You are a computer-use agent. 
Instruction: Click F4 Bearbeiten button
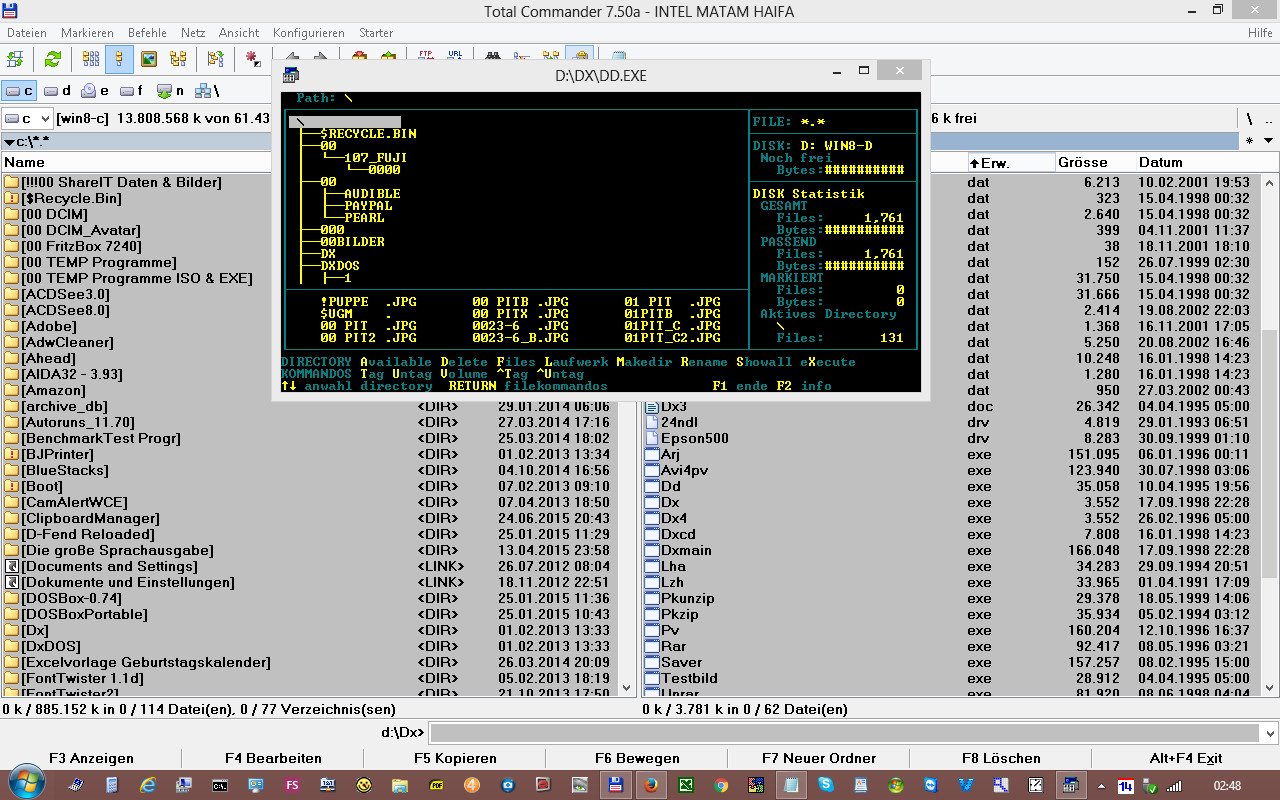tap(273, 758)
